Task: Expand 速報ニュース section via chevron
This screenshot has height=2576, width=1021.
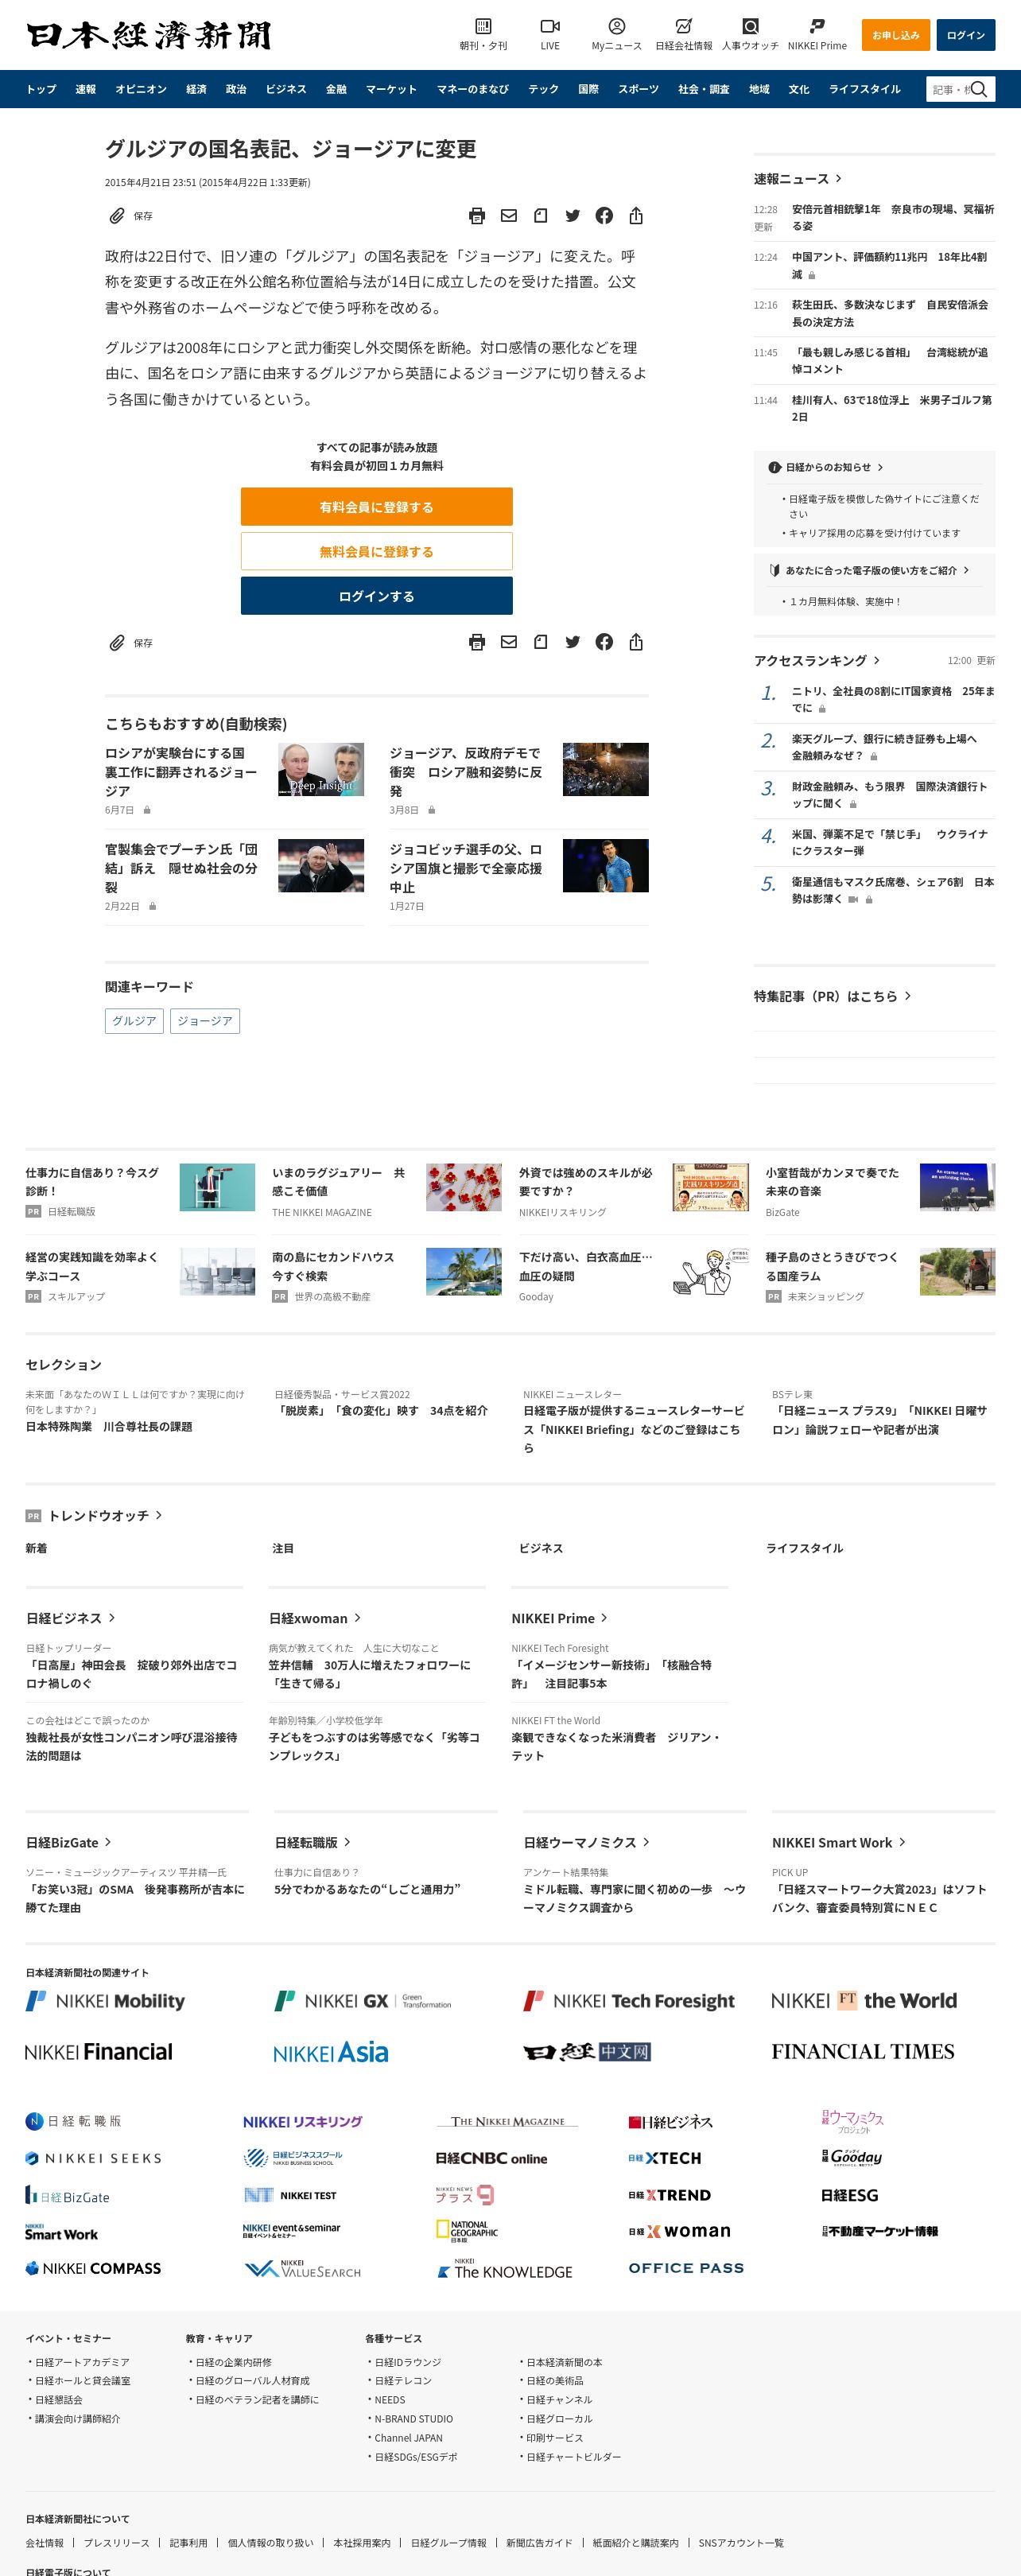Action: point(838,178)
